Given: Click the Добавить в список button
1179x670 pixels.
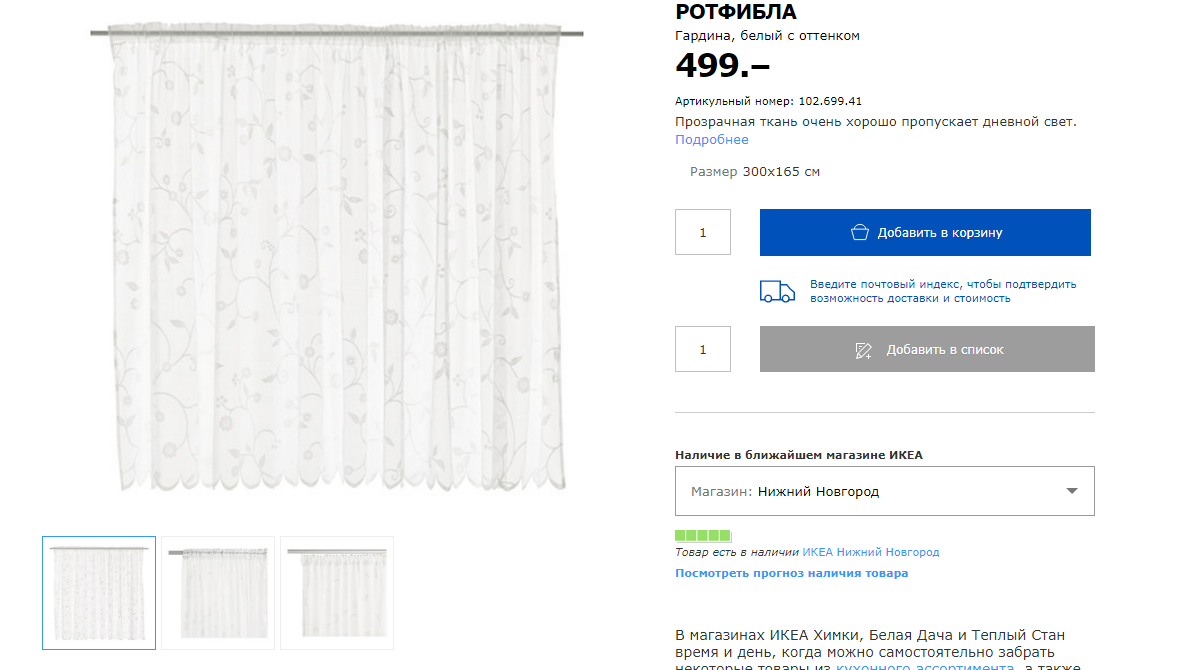Looking at the screenshot, I should (927, 349).
